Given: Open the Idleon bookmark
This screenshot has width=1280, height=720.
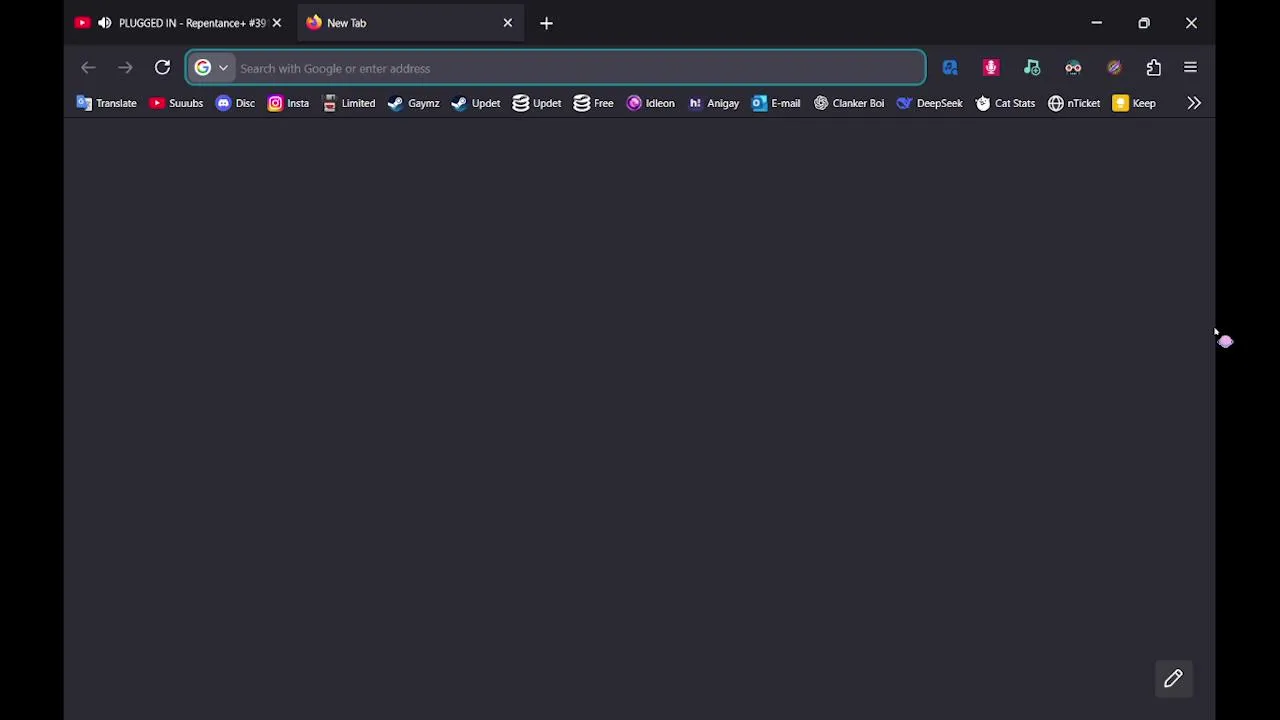Looking at the screenshot, I should tap(650, 103).
